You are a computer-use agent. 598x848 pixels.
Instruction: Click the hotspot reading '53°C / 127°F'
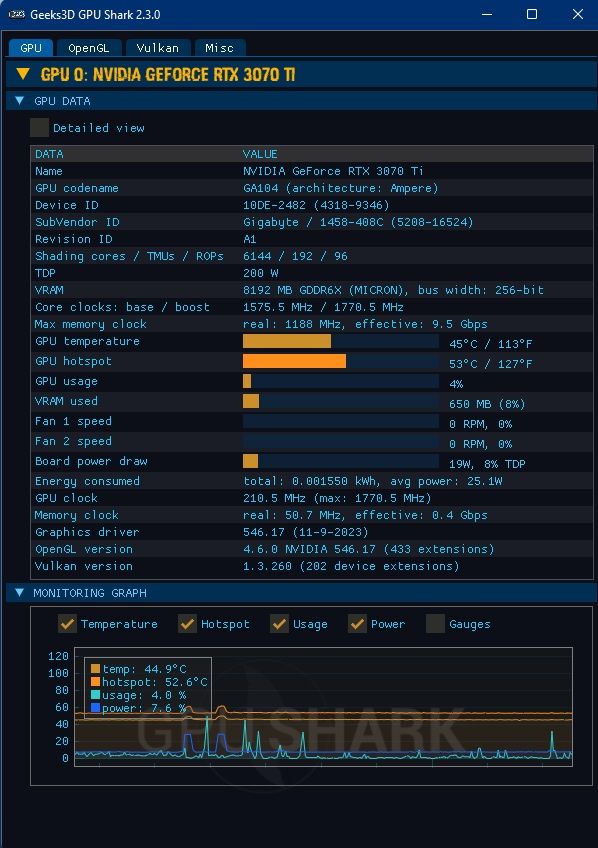pos(490,364)
